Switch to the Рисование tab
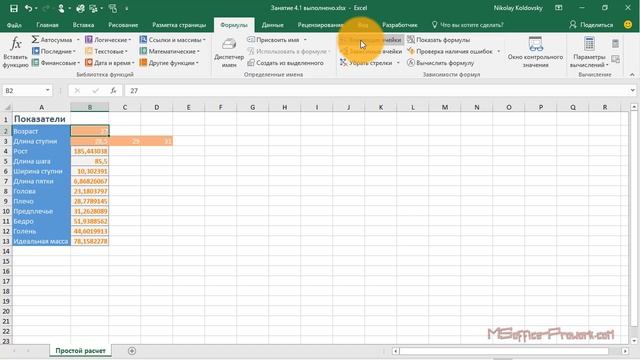640x360 pixels. (x=123, y=25)
